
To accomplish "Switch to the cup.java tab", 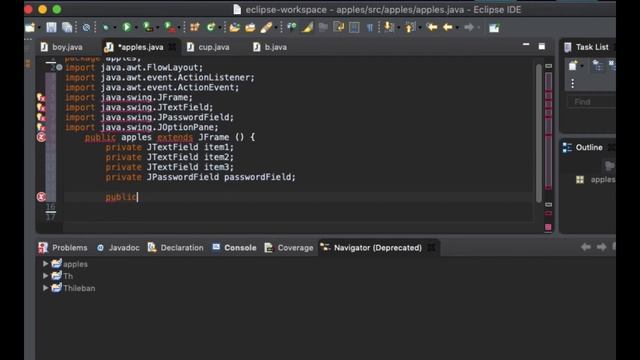I will (209, 47).
